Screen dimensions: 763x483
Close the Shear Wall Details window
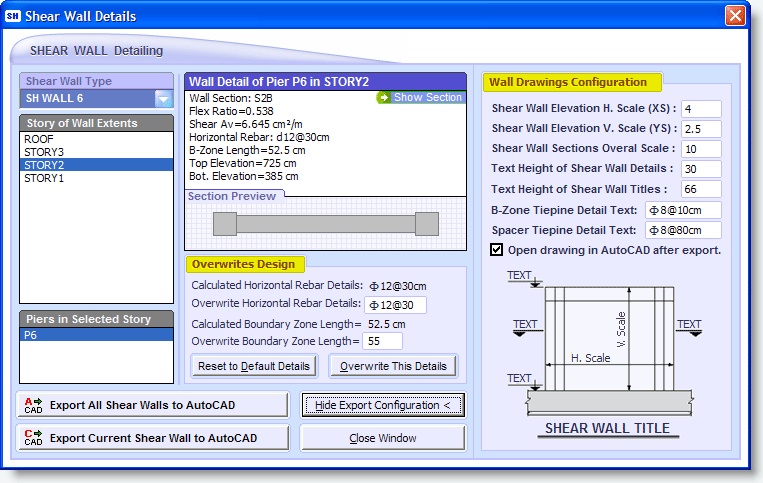point(735,16)
